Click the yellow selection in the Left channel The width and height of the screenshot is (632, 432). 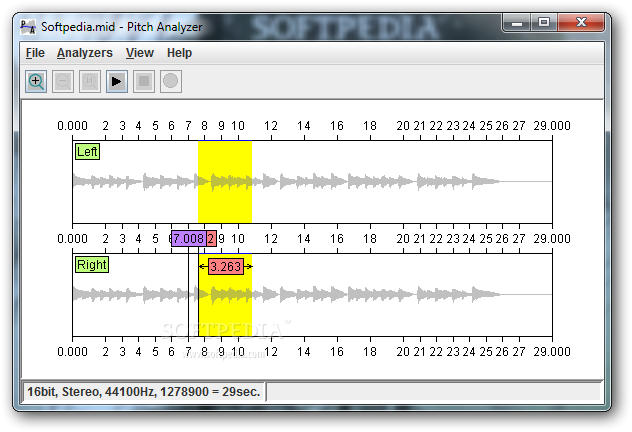(x=225, y=182)
